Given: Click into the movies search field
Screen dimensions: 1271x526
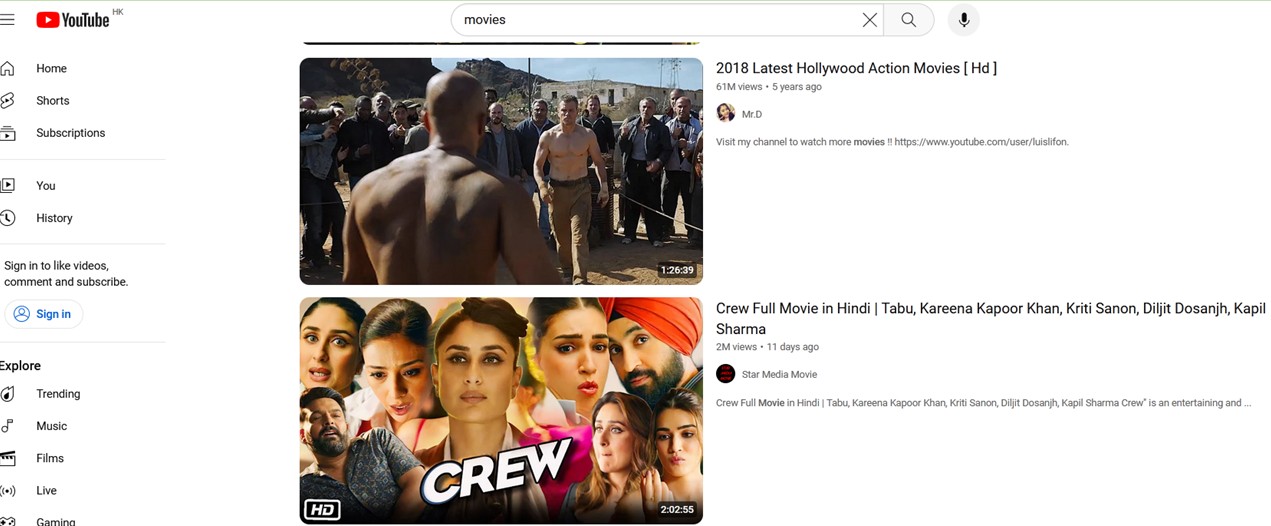Looking at the screenshot, I should pyautogui.click(x=655, y=20).
